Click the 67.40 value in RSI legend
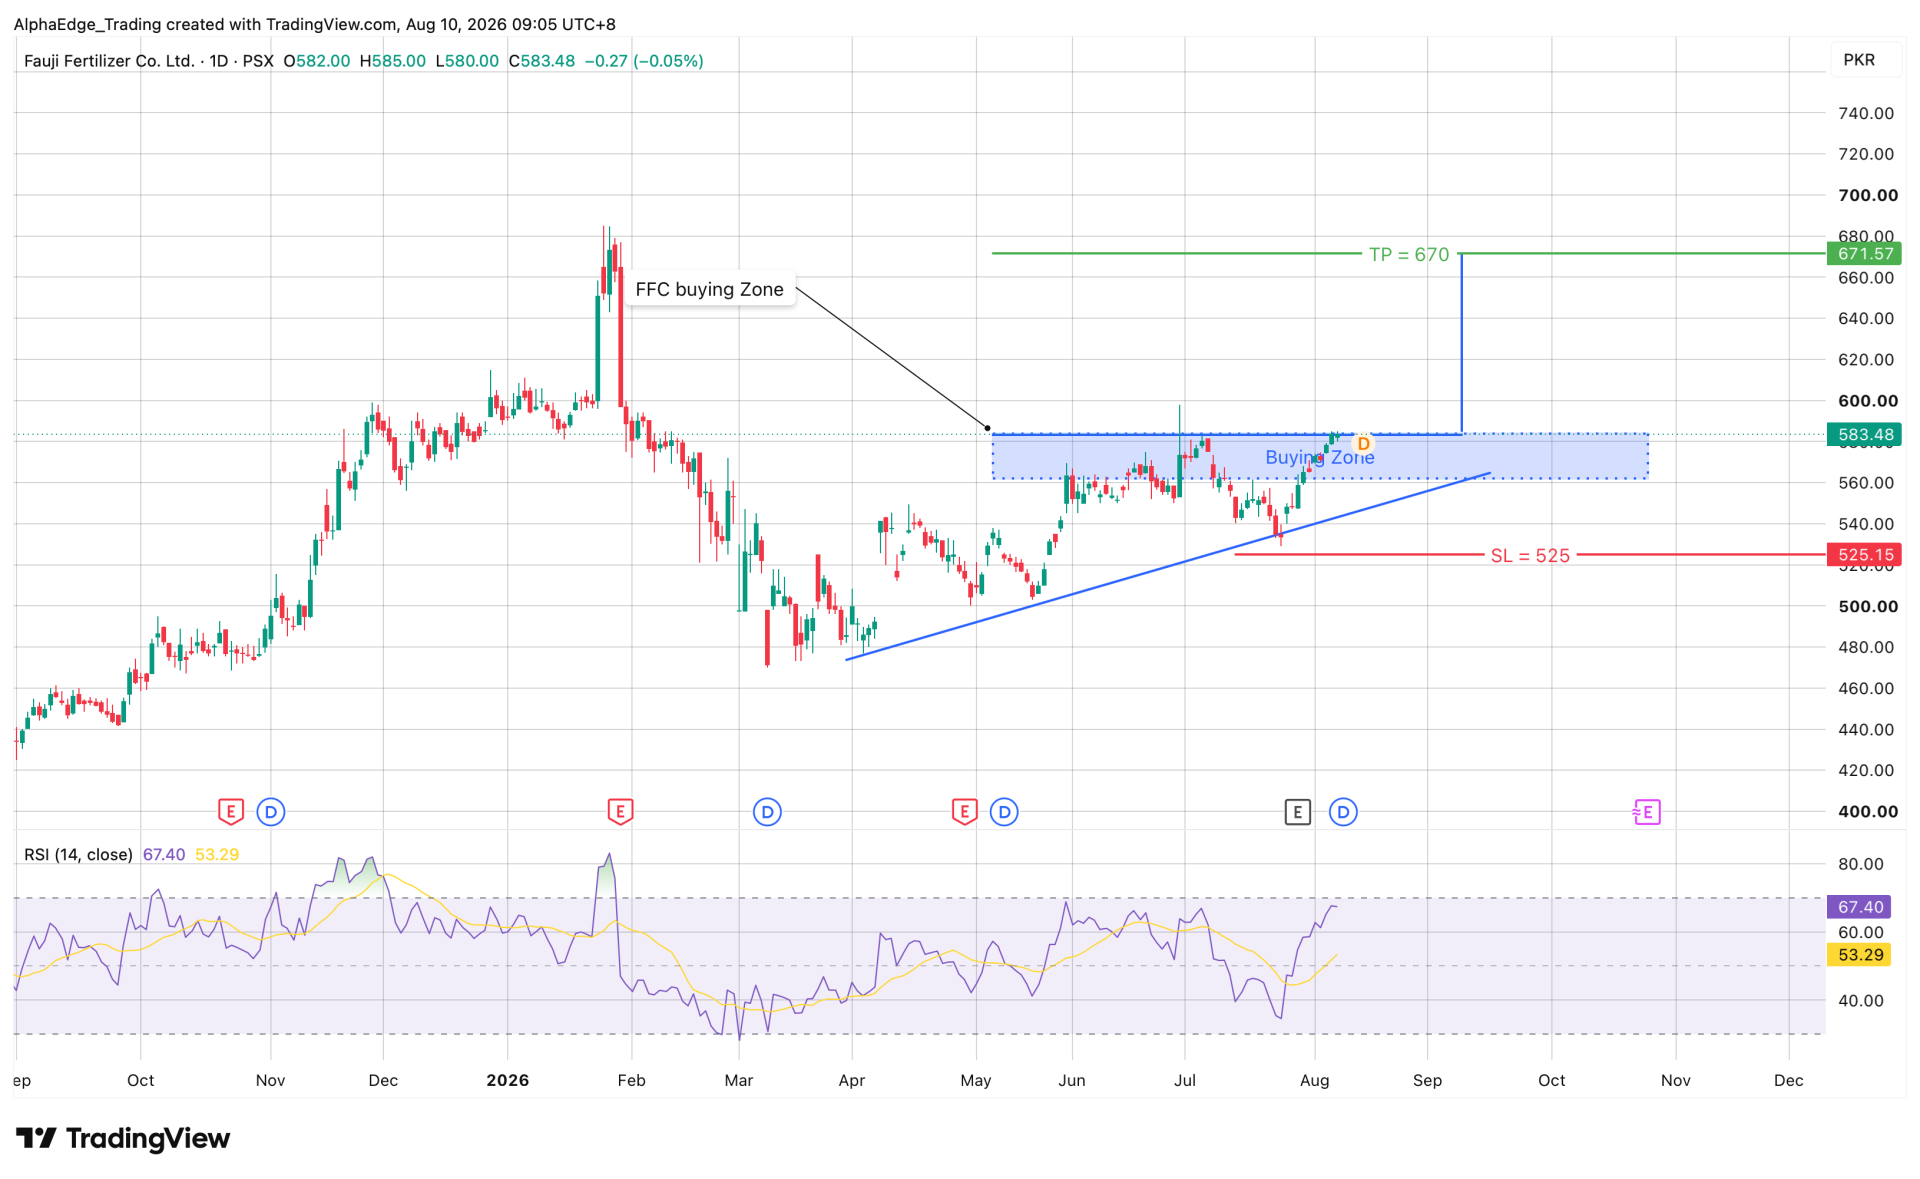 [164, 854]
